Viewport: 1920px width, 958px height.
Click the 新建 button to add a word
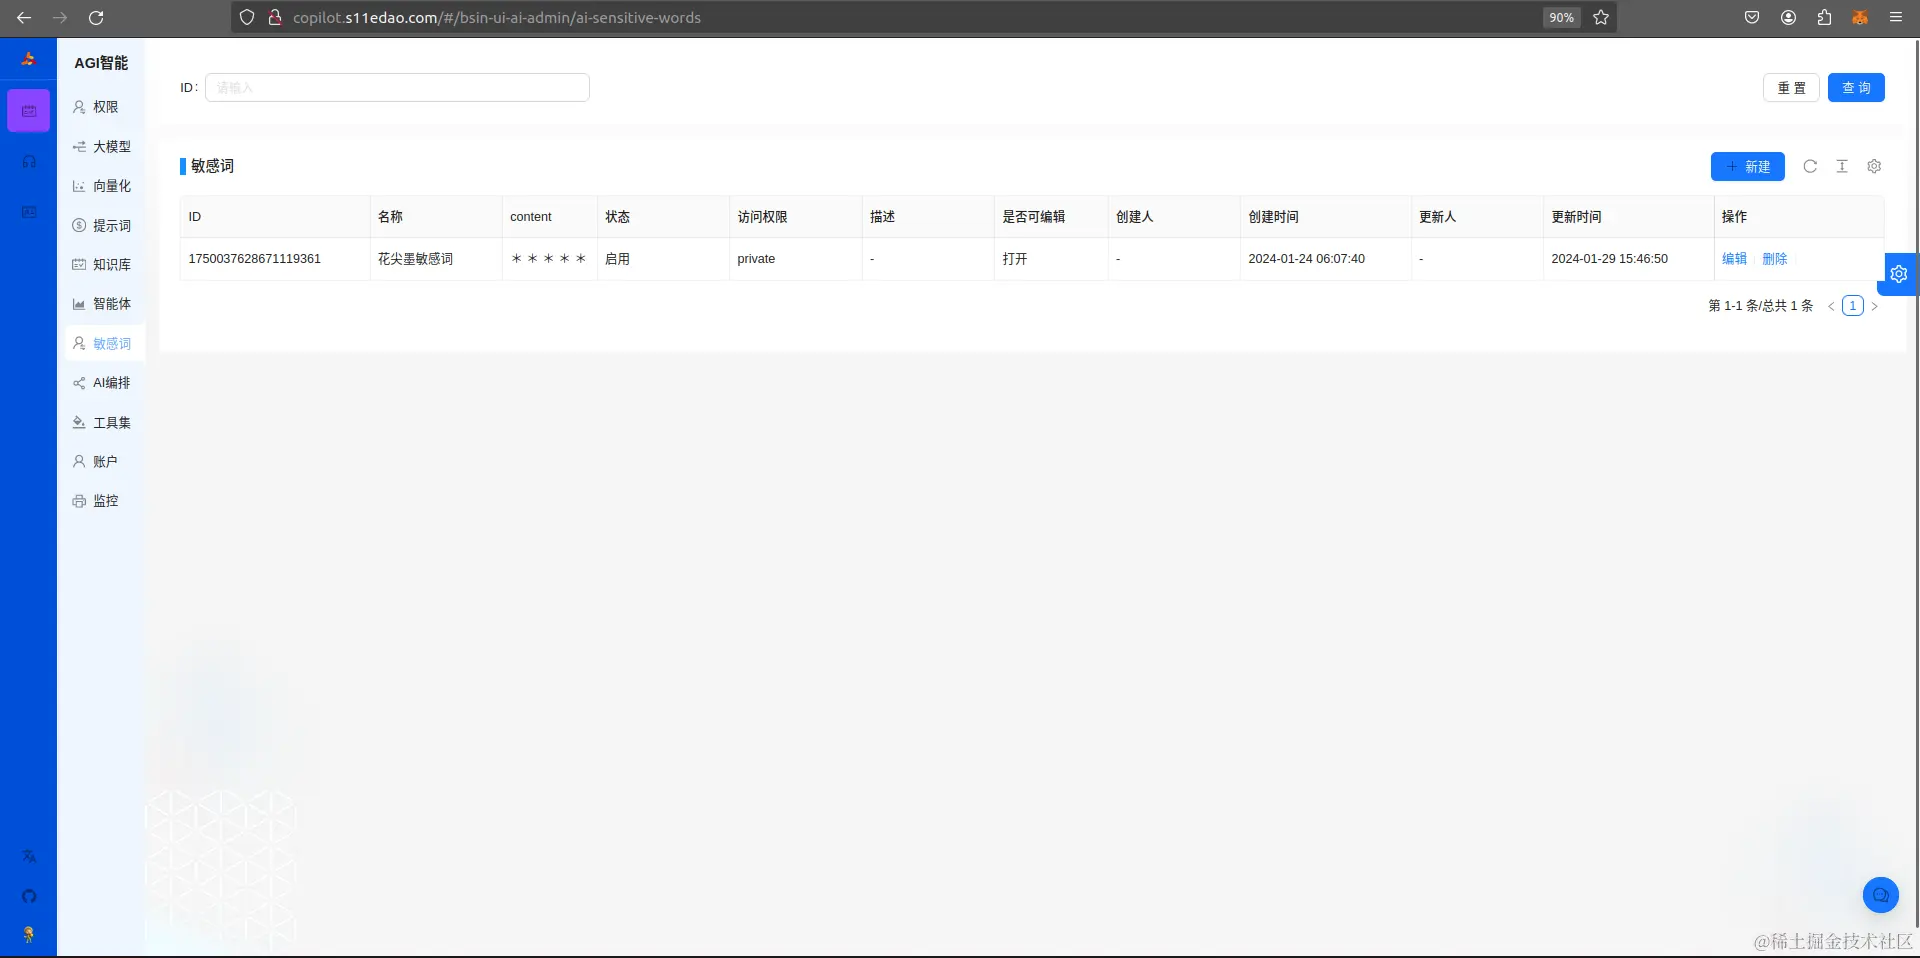tap(1747, 167)
